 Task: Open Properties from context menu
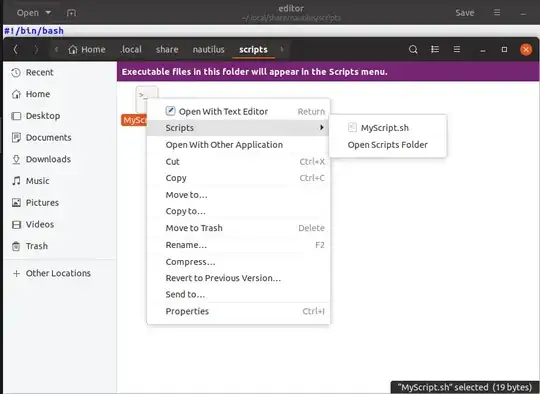point(238,311)
